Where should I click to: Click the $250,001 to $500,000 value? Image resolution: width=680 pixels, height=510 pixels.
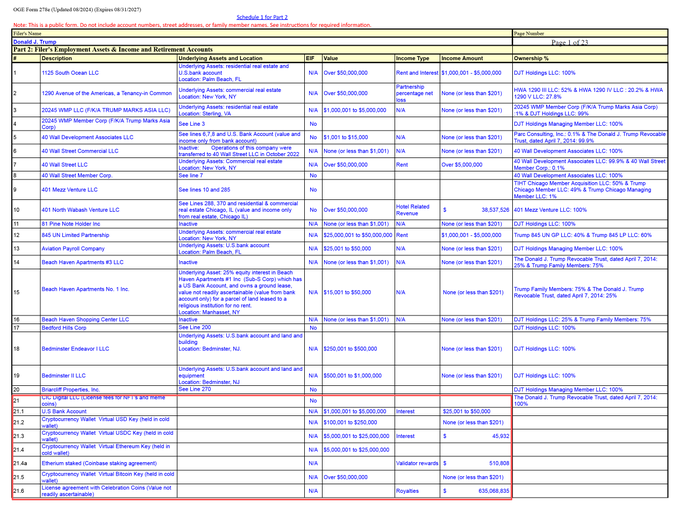pos(350,349)
